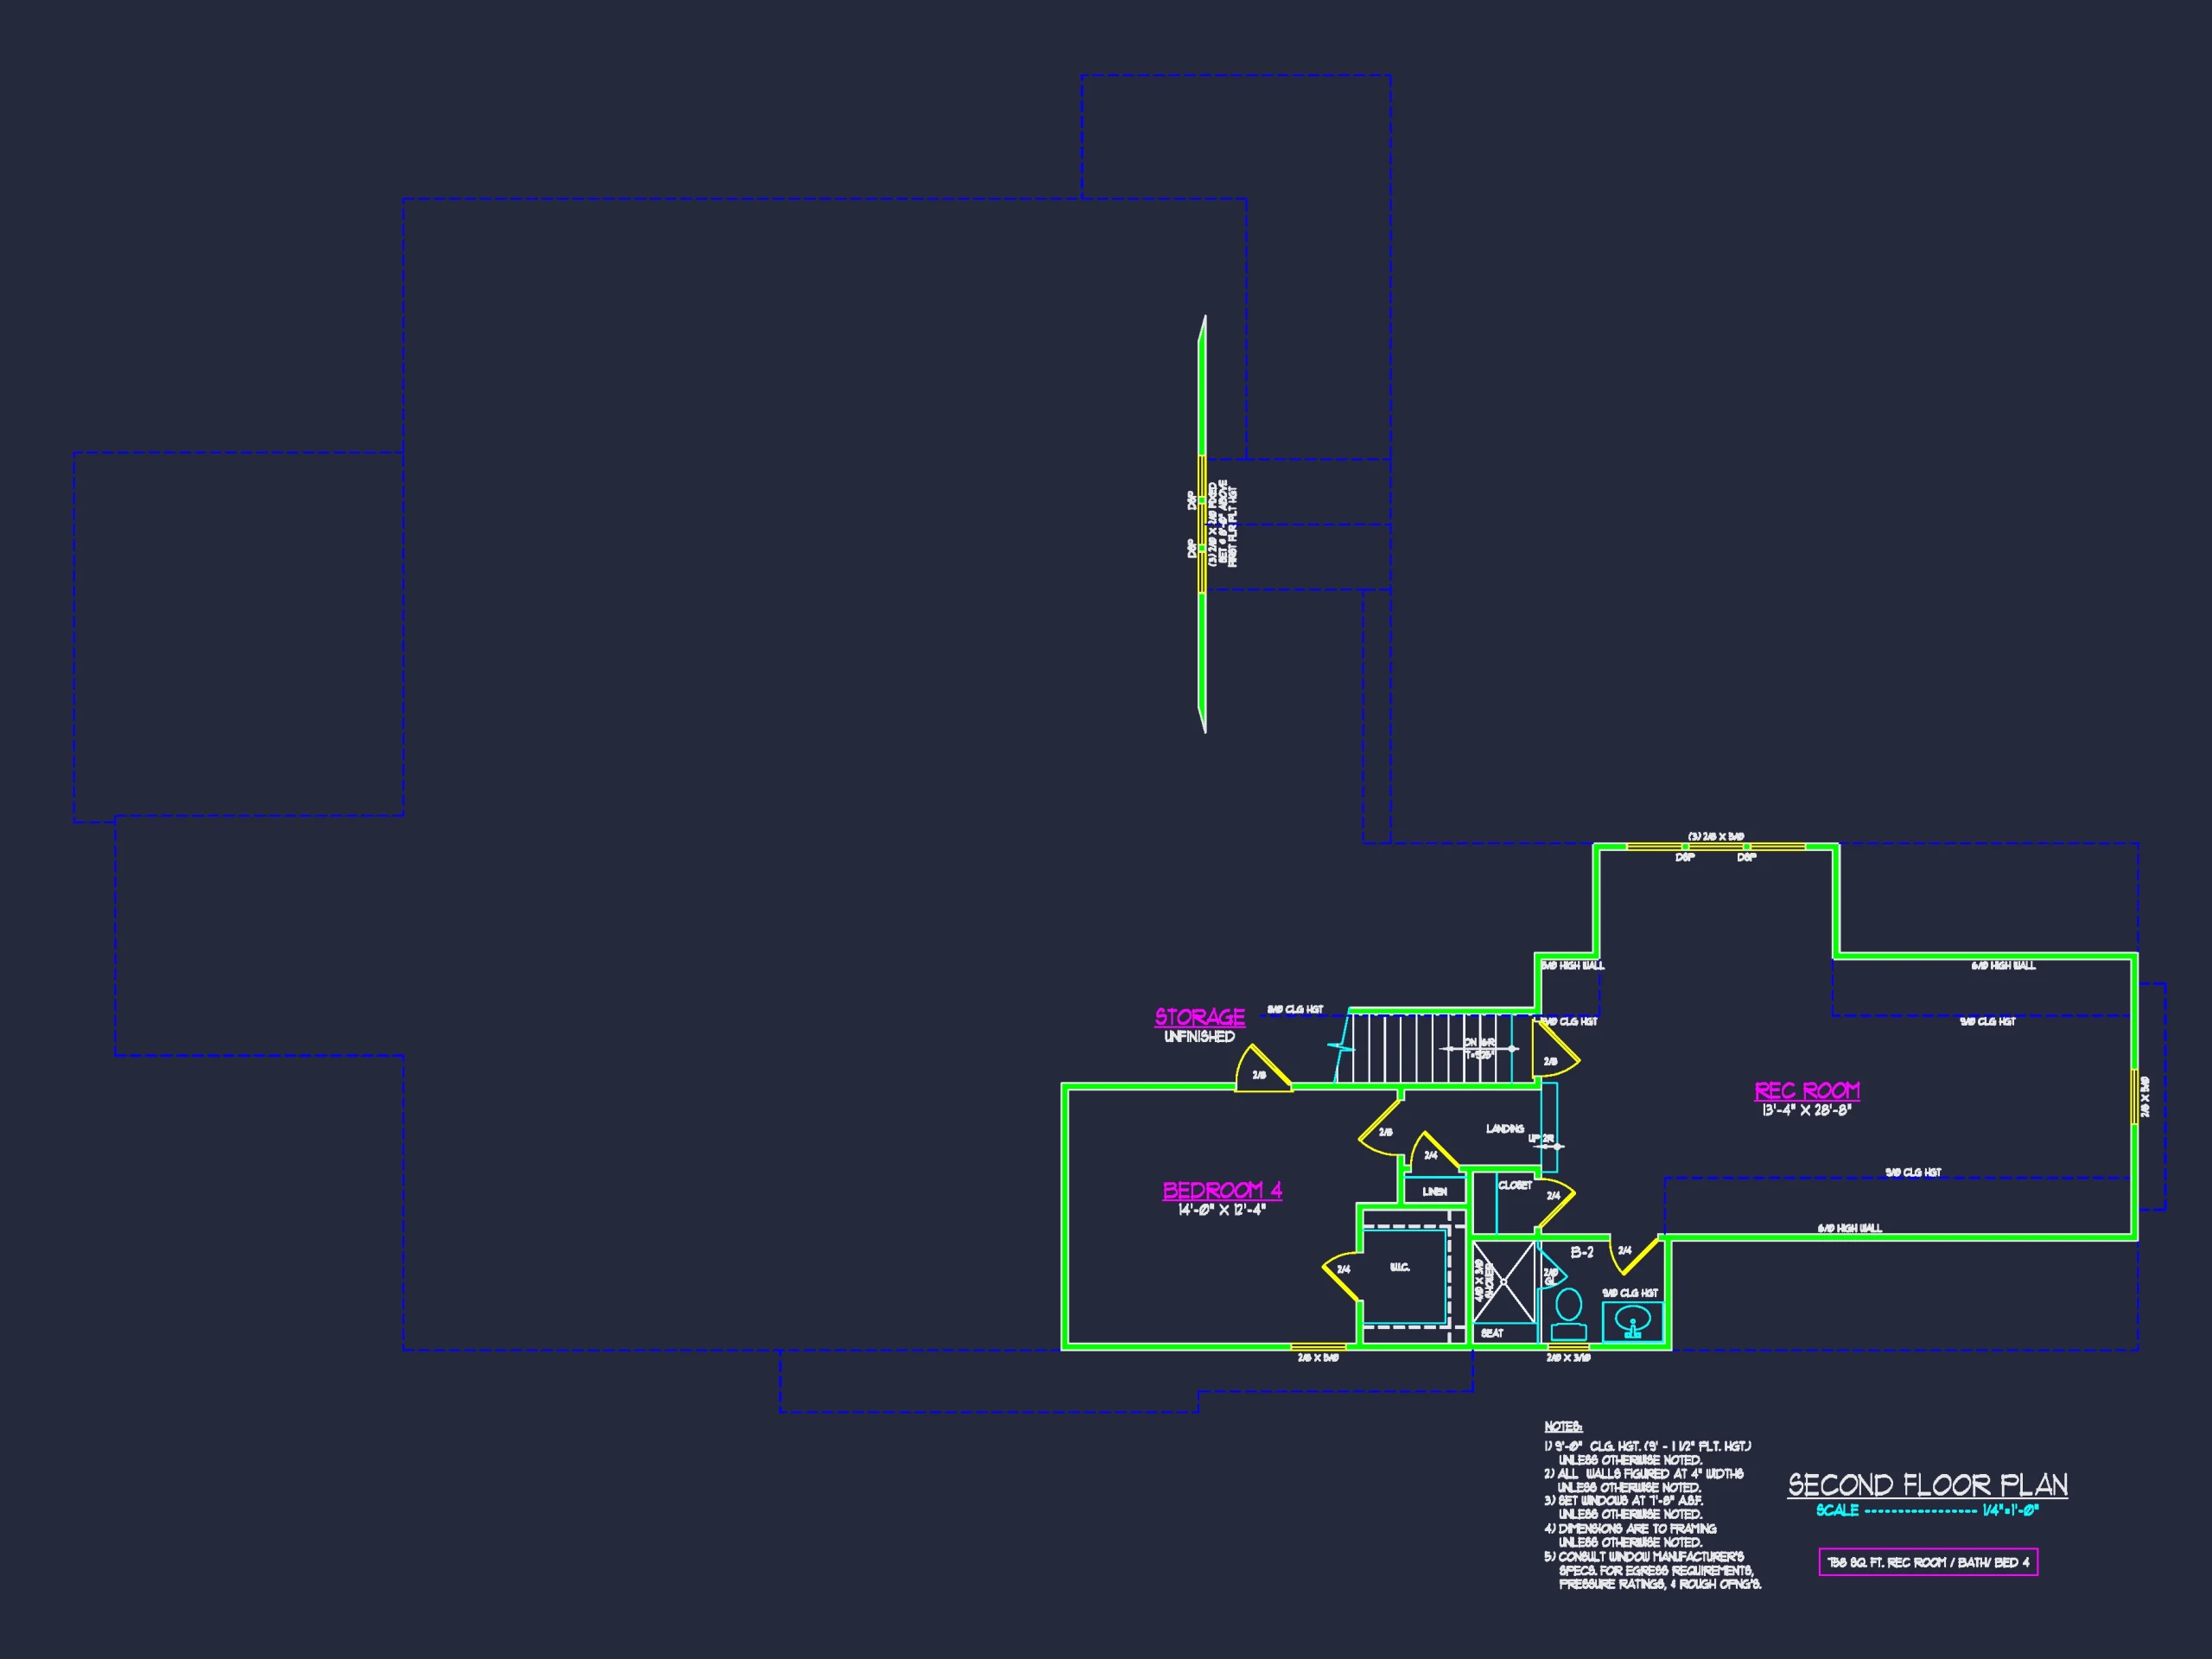
Task: Select note 4 DIMENSIONS ARE TO FRAMING
Action: (x=1630, y=1535)
